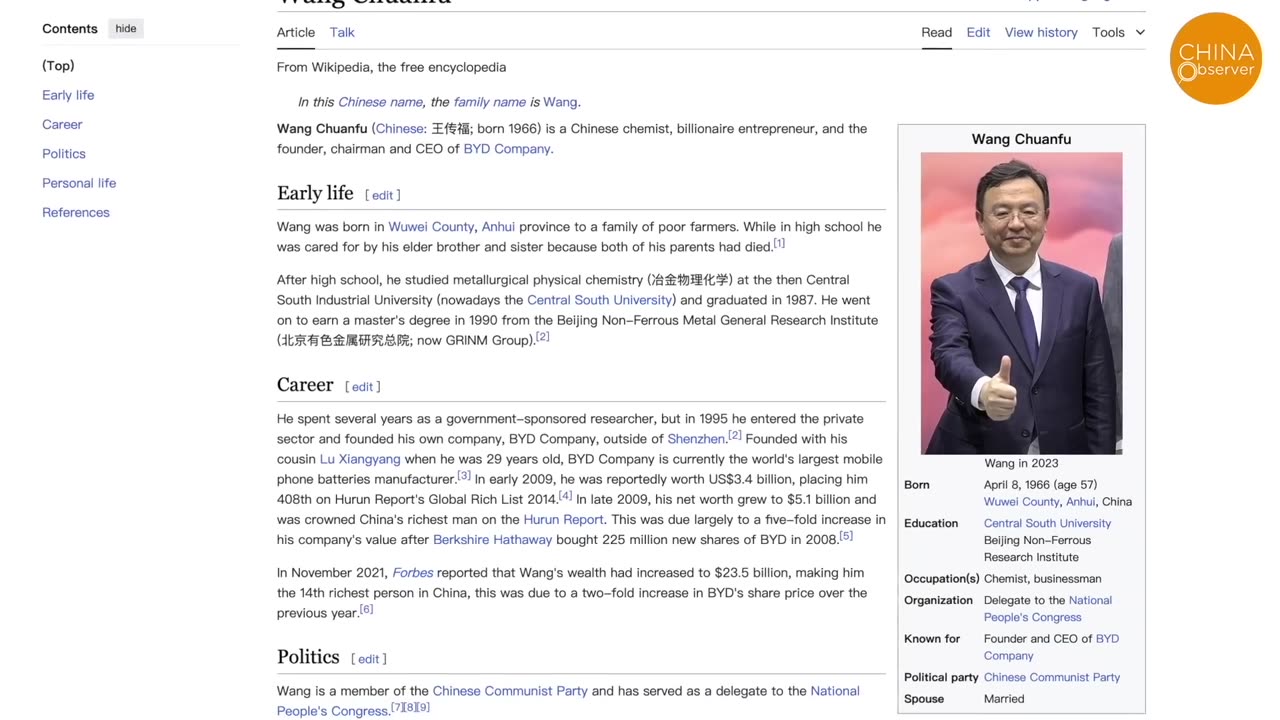Screen dimensions: 1280x720
Task: Open Chinese Communist Party link in Politics section
Action: pyautogui.click(x=510, y=691)
